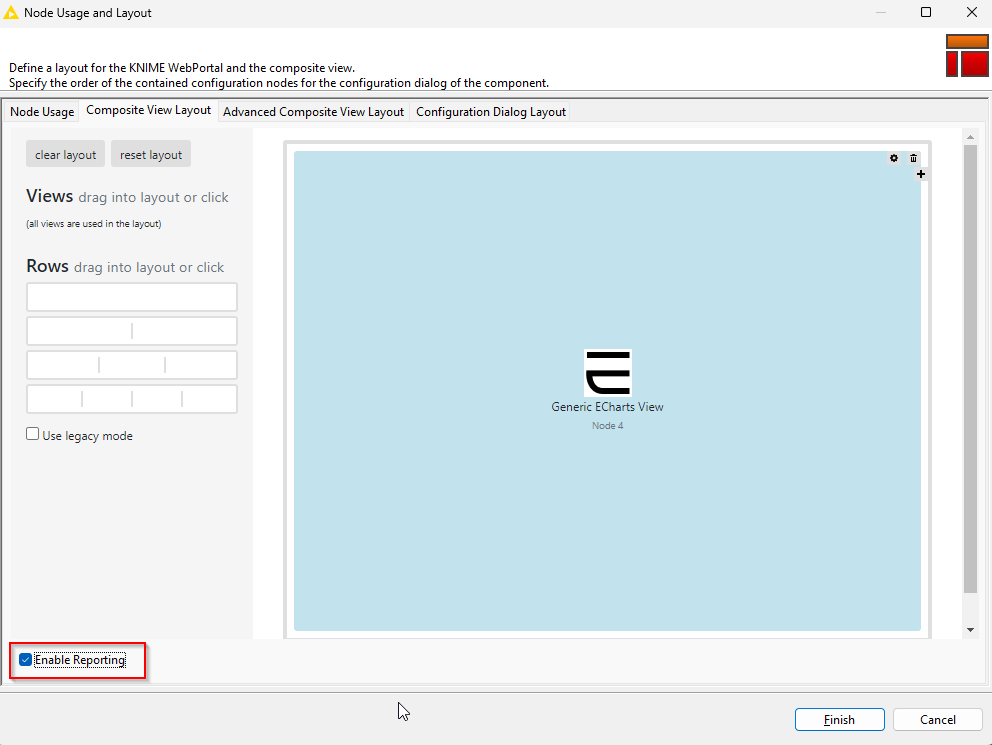Close the Node Usage and Layout window
992x745 pixels.
(972, 13)
